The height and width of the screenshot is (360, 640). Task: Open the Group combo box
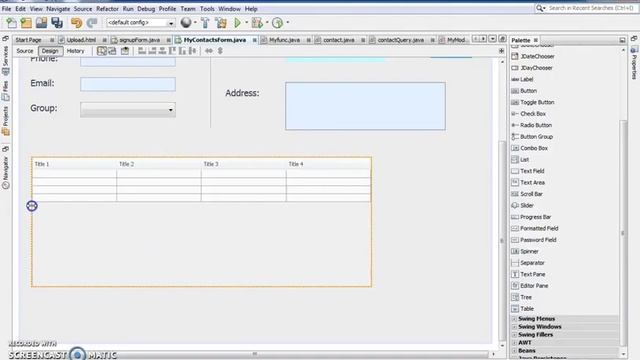pyautogui.click(x=128, y=110)
